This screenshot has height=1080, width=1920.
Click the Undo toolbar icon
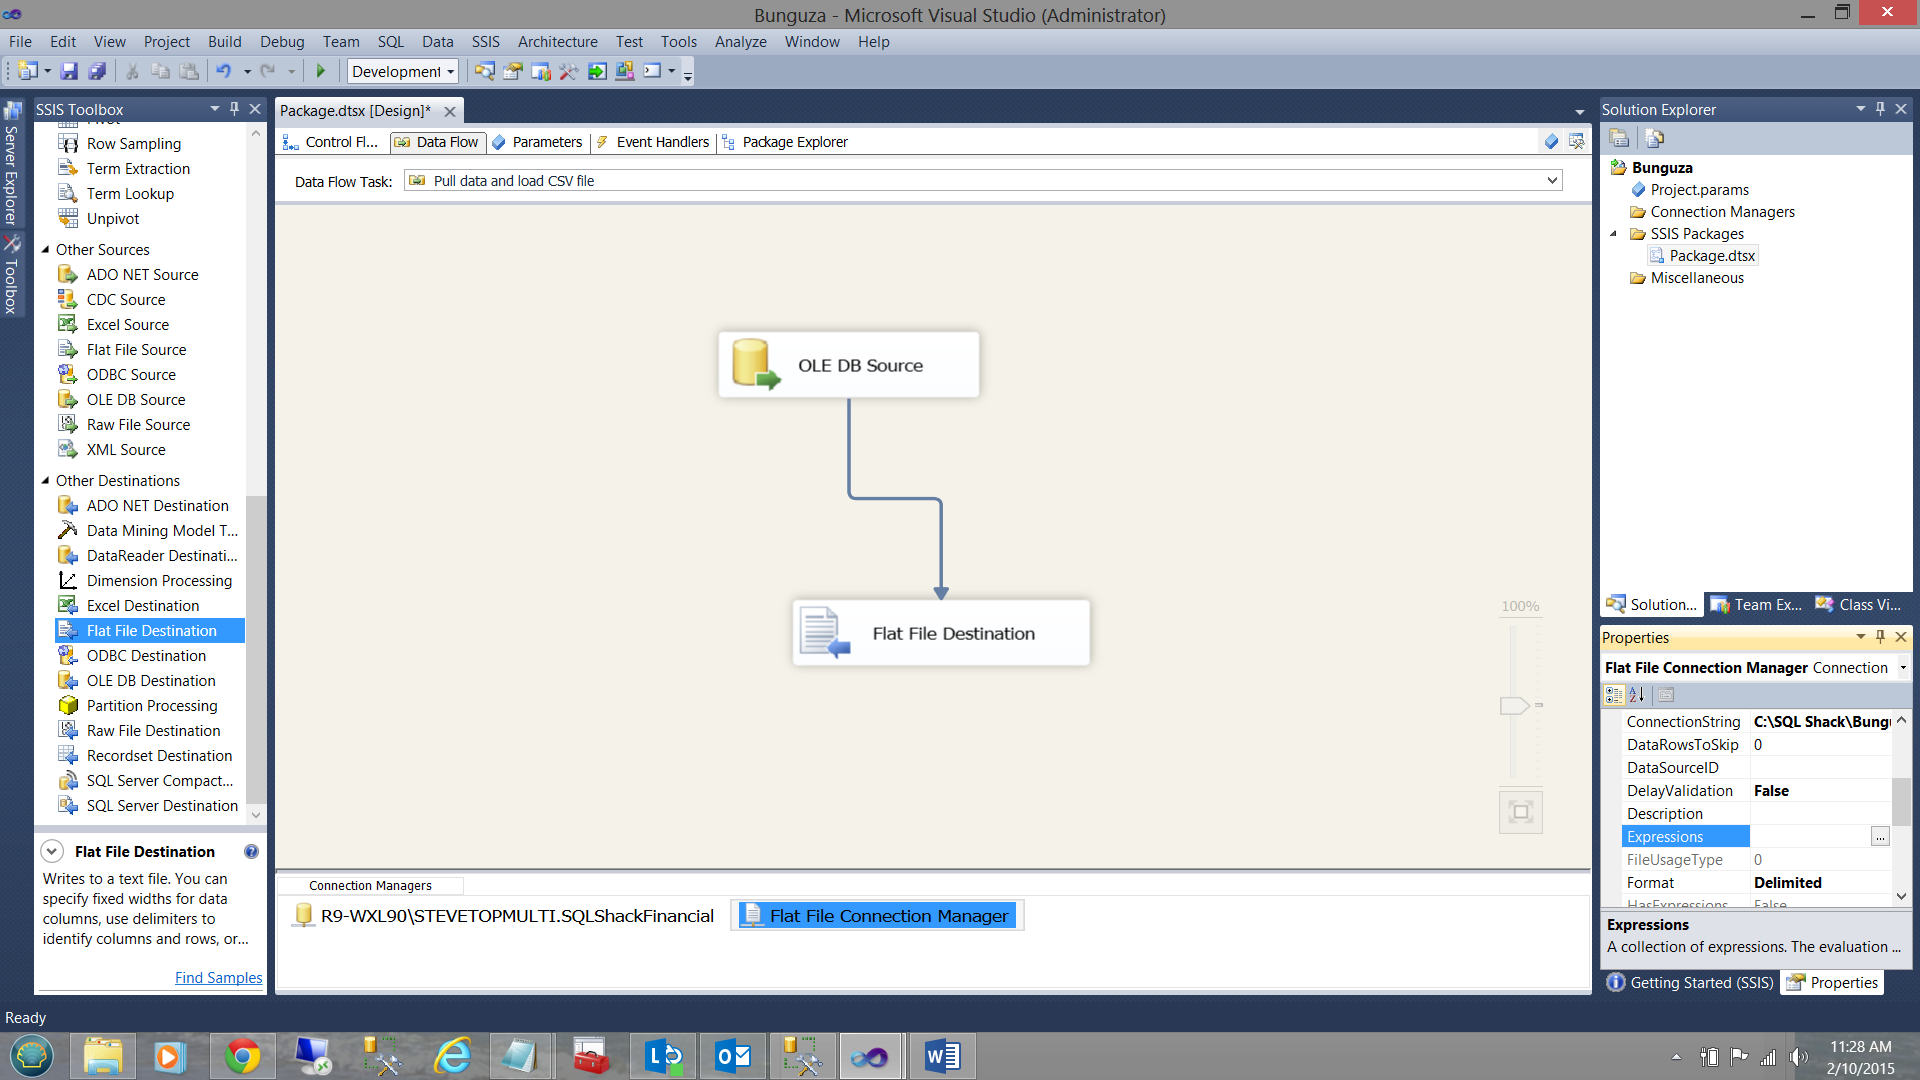coord(223,71)
